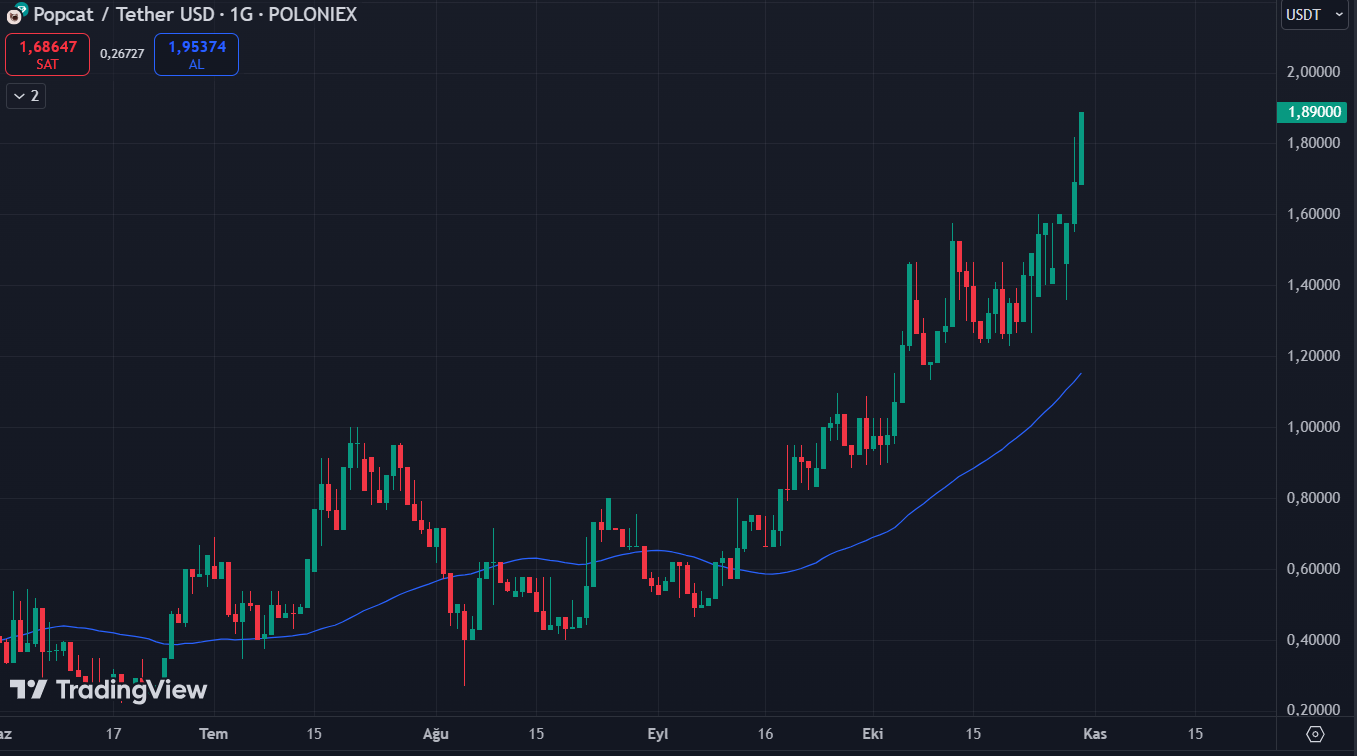1357x756 pixels.
Task: Click the Popcat / Tether USD symbol title
Action: [195, 15]
